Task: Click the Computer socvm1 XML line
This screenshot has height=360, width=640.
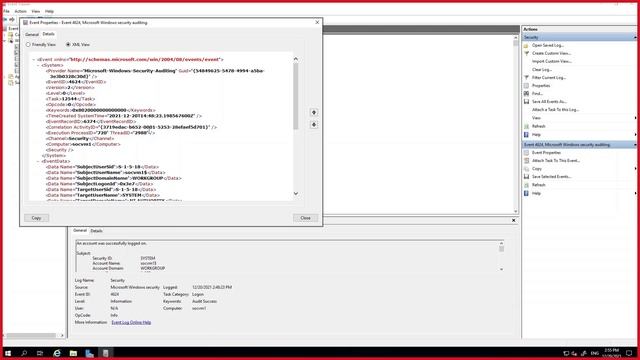Action: (x=83, y=144)
